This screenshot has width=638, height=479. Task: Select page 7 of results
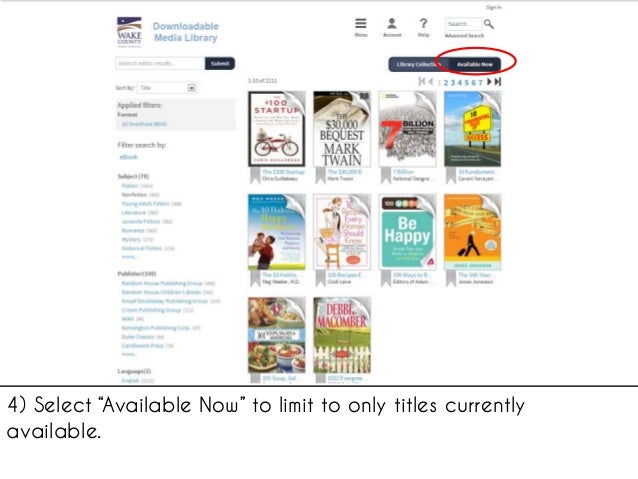tap(480, 83)
